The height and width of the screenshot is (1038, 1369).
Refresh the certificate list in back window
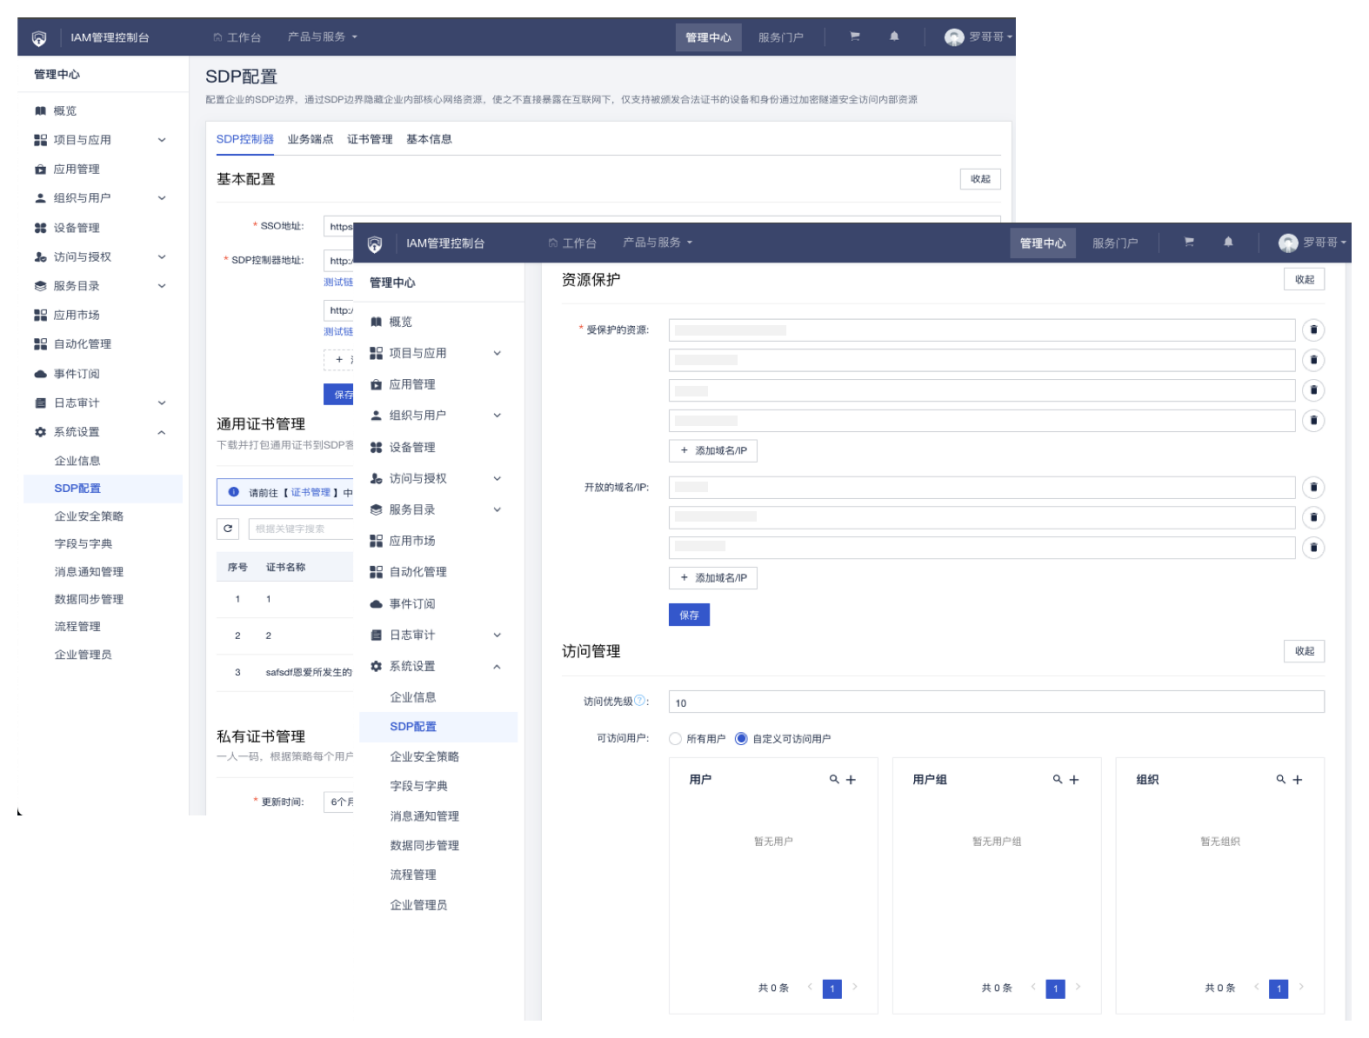pos(228,528)
